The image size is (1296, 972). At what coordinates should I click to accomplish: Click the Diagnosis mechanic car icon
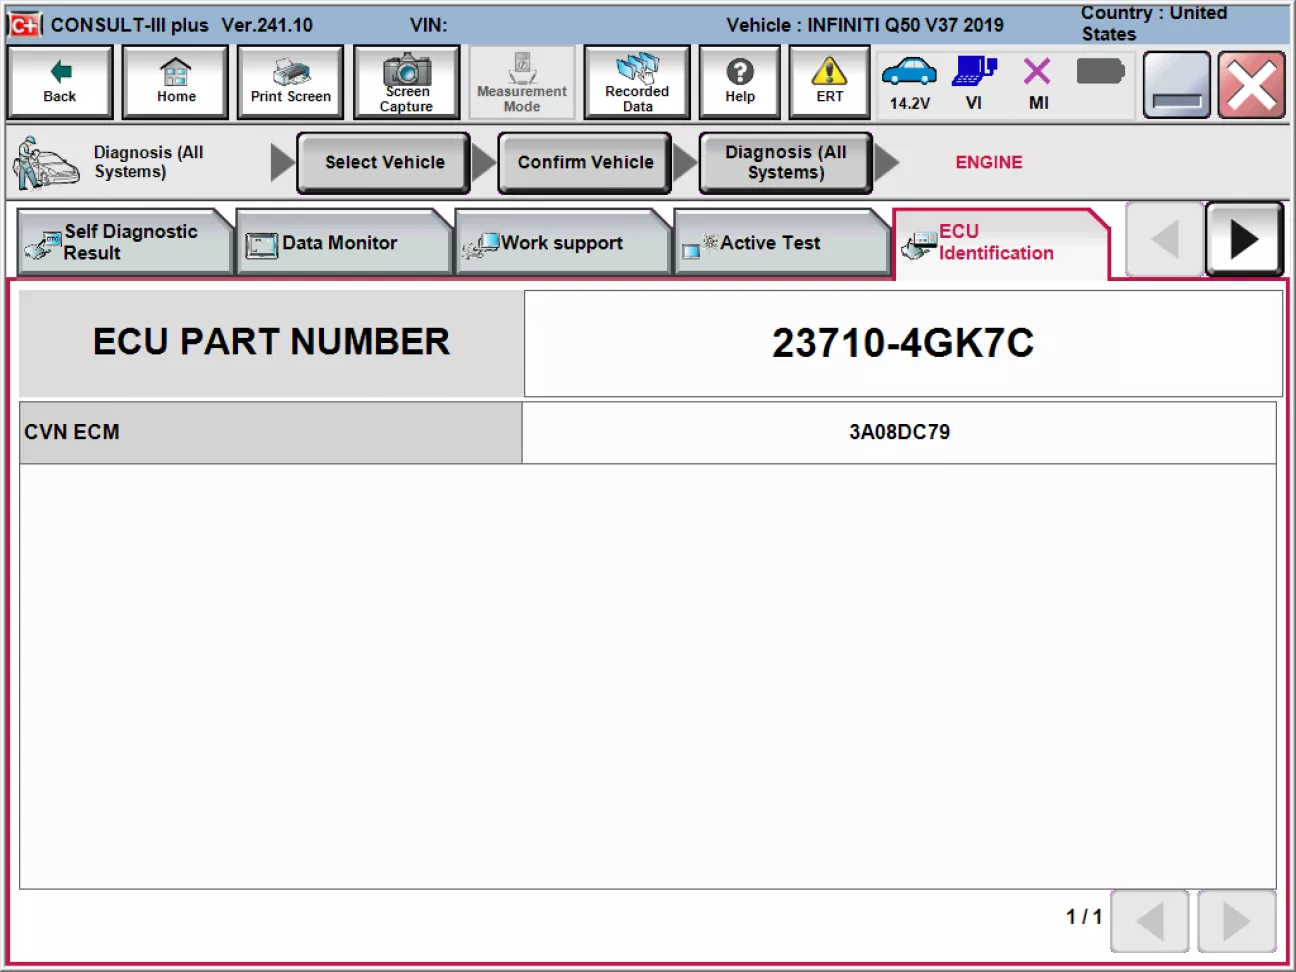[46, 163]
